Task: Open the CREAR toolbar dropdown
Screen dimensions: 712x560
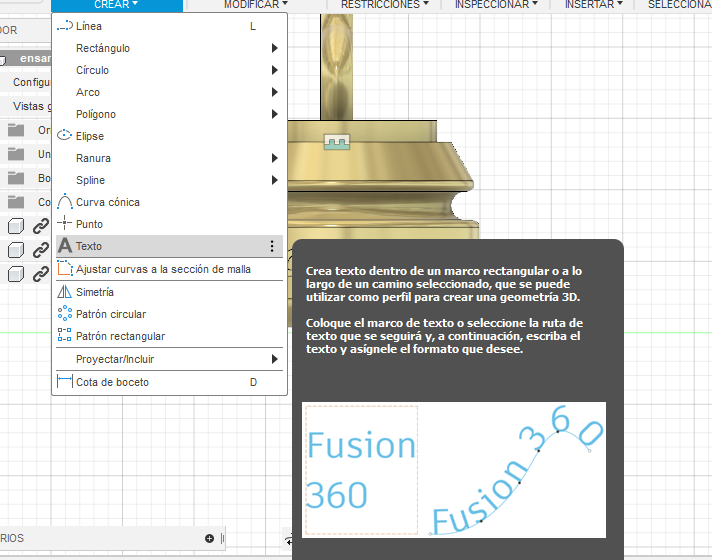Action: tap(117, 5)
